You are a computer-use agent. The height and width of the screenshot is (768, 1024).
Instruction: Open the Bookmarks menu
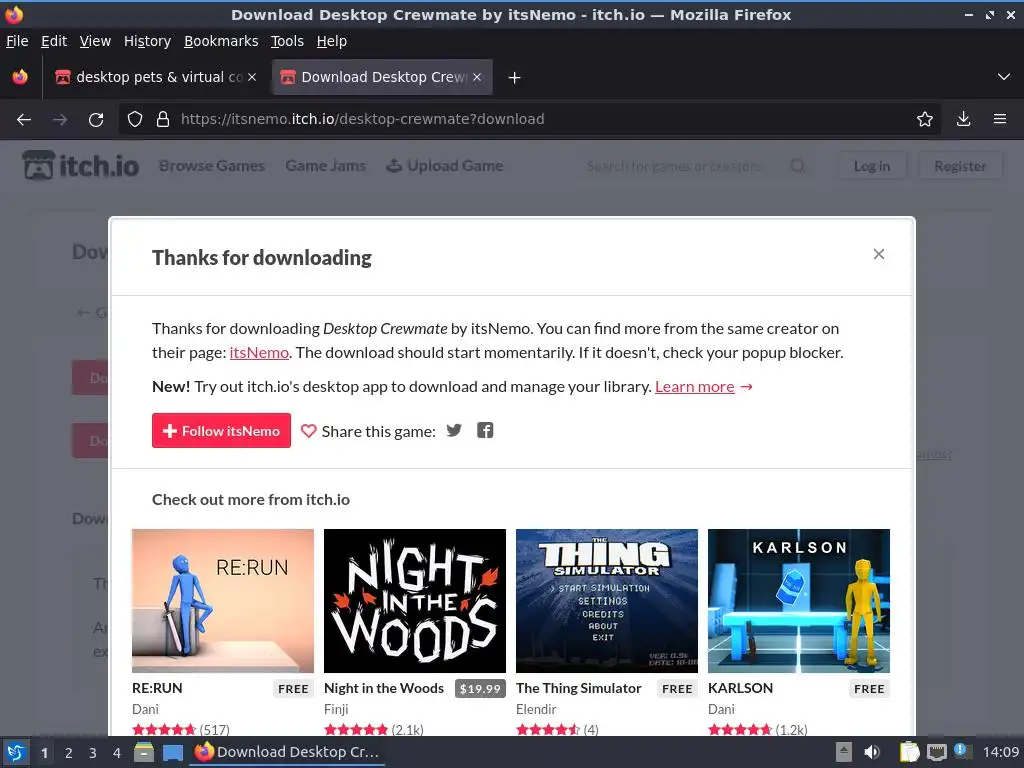click(x=221, y=41)
